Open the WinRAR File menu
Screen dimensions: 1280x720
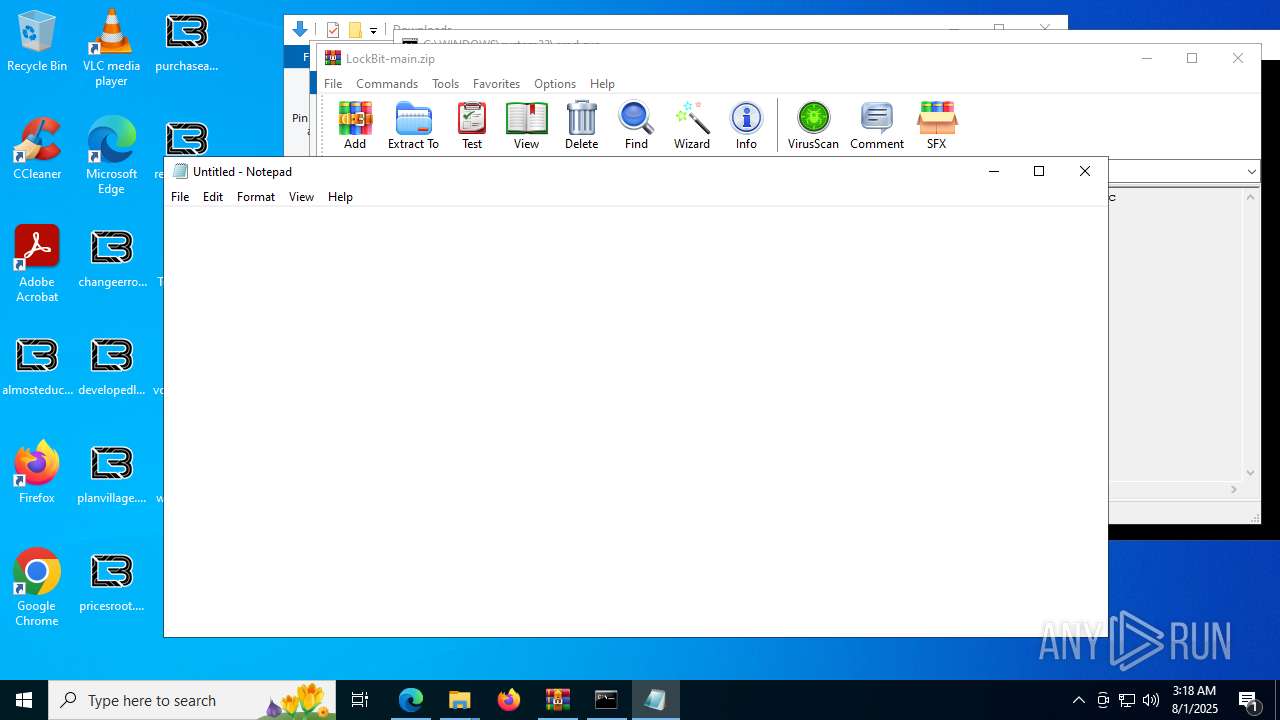(x=333, y=84)
